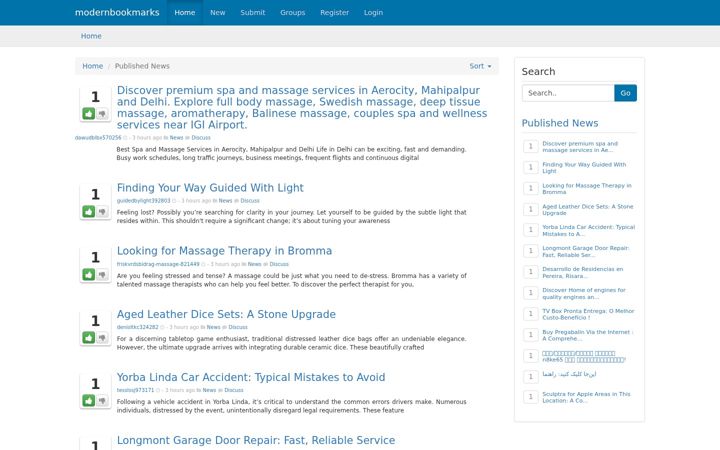
Task: Open sidebar link Aged Leather Dice Sets
Action: click(x=588, y=210)
